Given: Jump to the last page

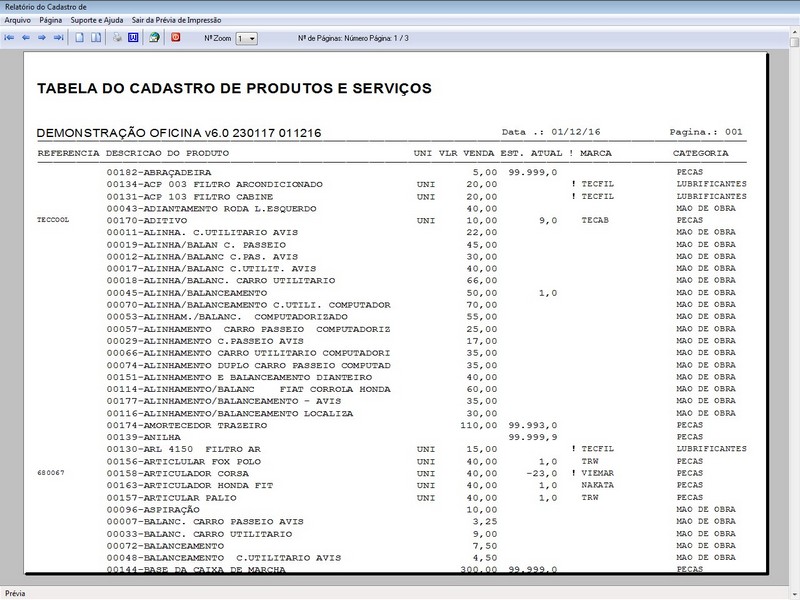Looking at the screenshot, I should 58,39.
